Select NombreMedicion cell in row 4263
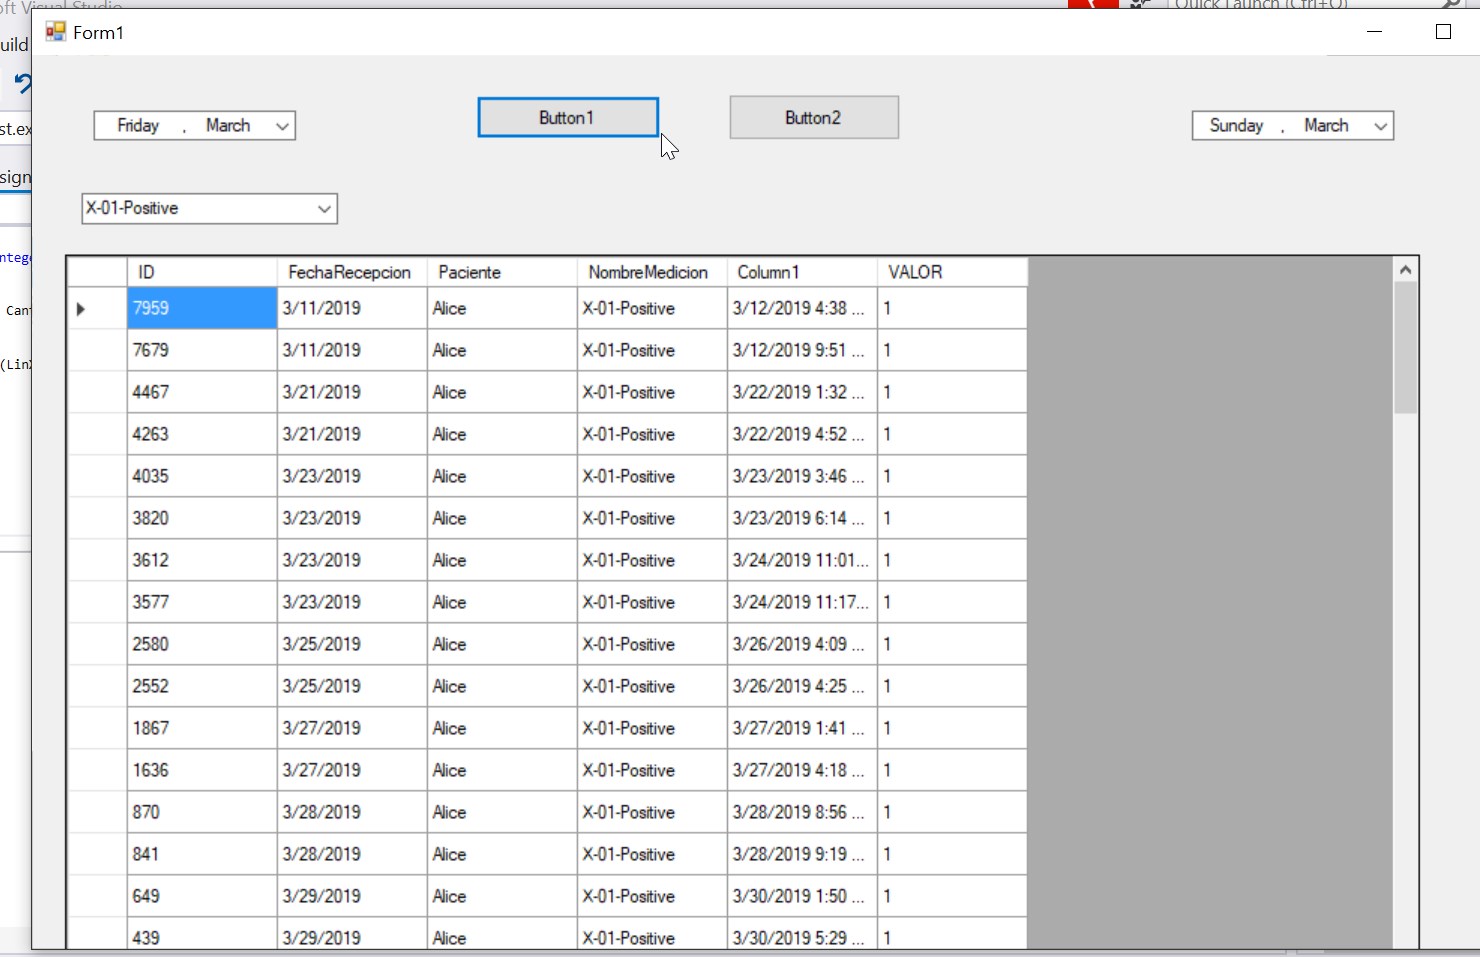The image size is (1480, 957). pyautogui.click(x=652, y=434)
